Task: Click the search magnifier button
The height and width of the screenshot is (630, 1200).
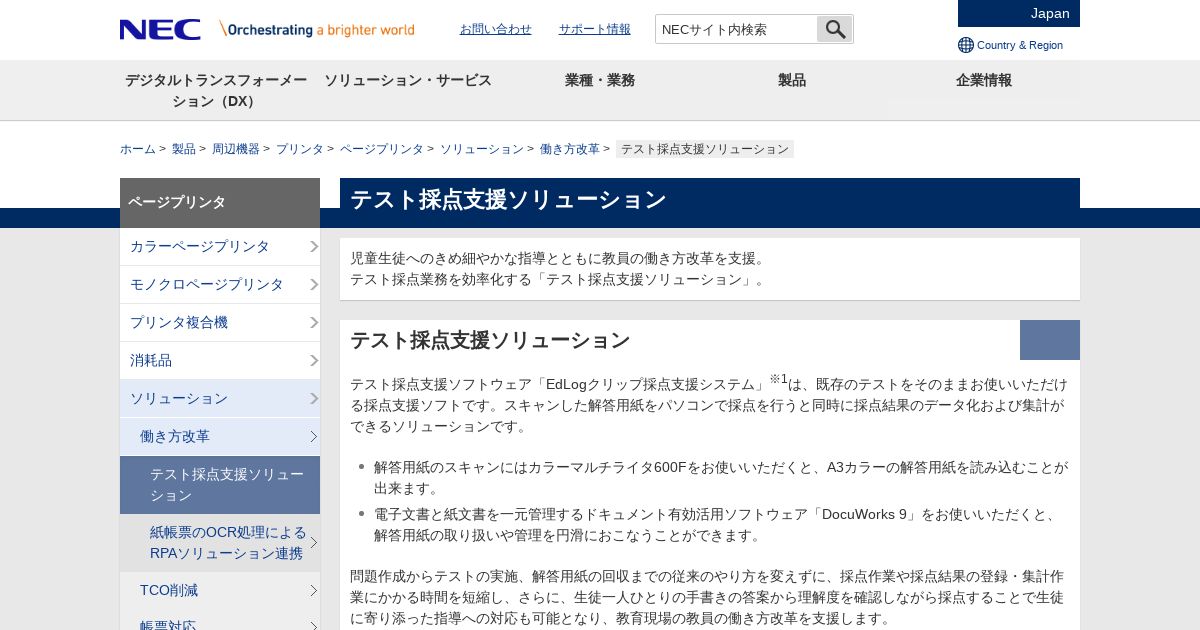Action: (835, 29)
